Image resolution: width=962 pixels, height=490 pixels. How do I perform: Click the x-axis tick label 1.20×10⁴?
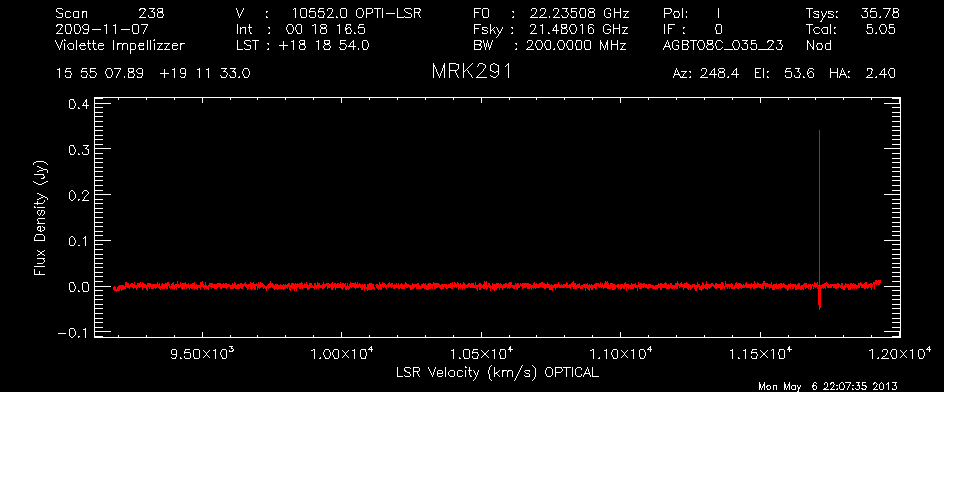coord(899,354)
